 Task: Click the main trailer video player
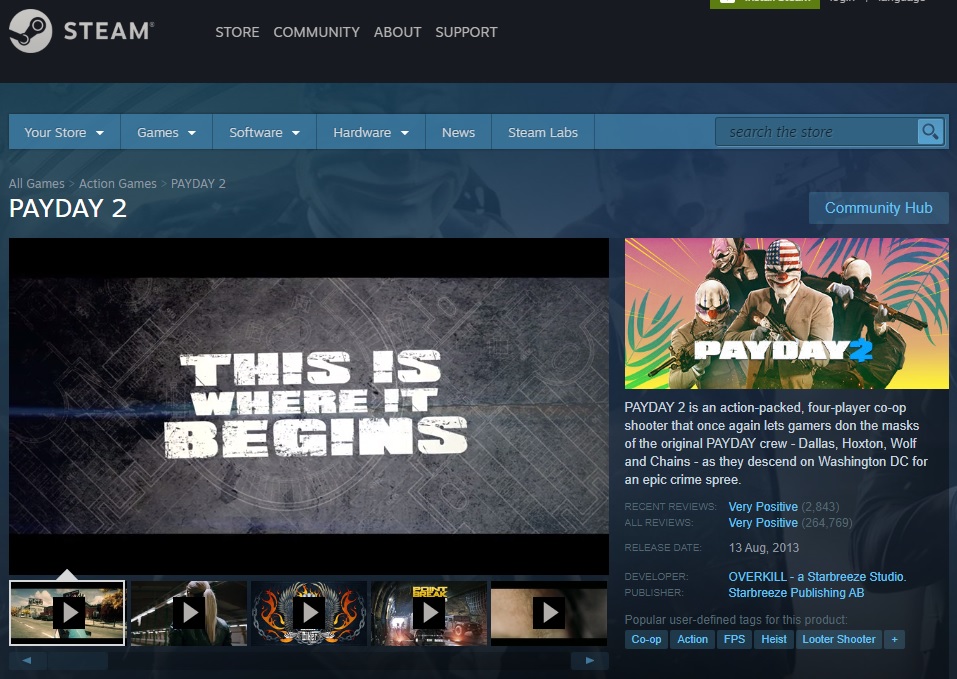click(x=309, y=406)
